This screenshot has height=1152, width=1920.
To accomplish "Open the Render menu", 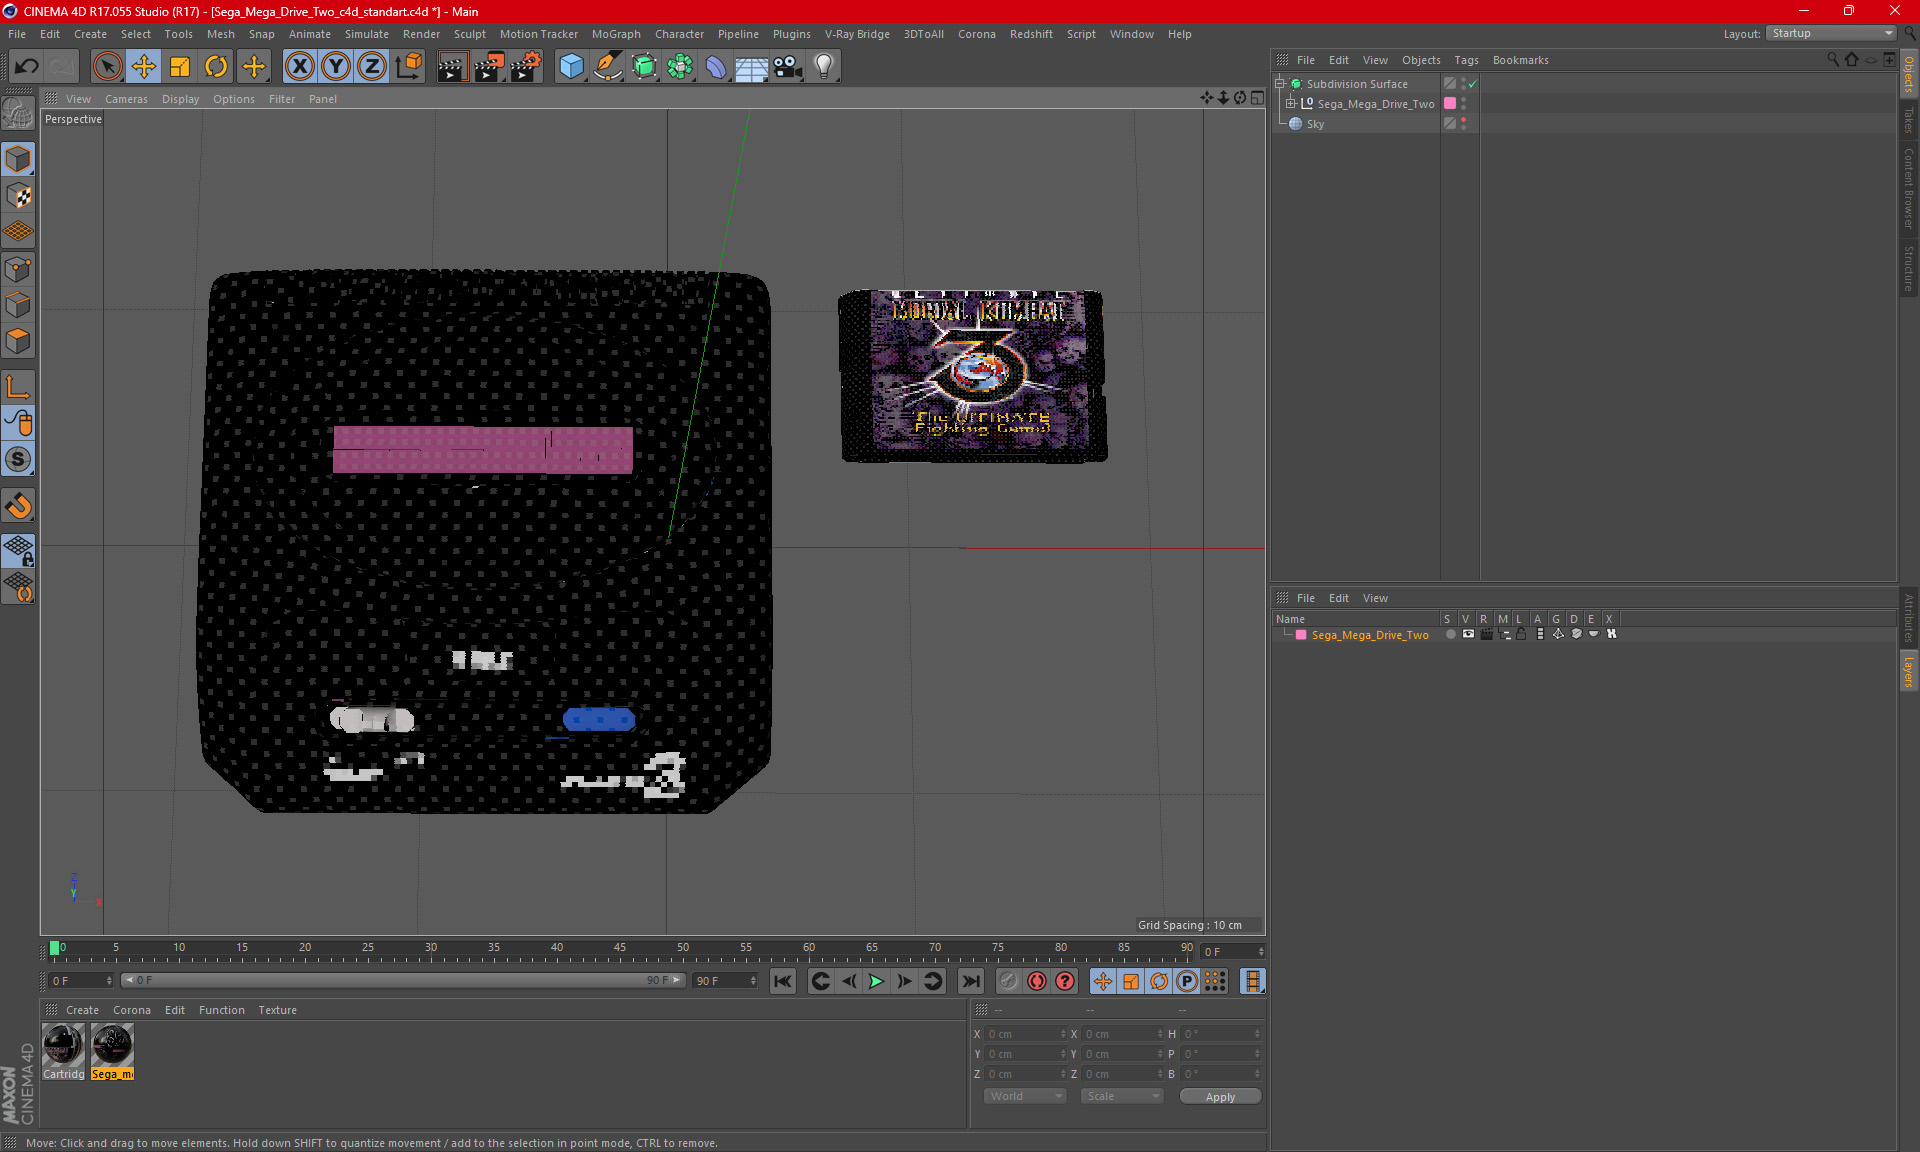I will [421, 34].
